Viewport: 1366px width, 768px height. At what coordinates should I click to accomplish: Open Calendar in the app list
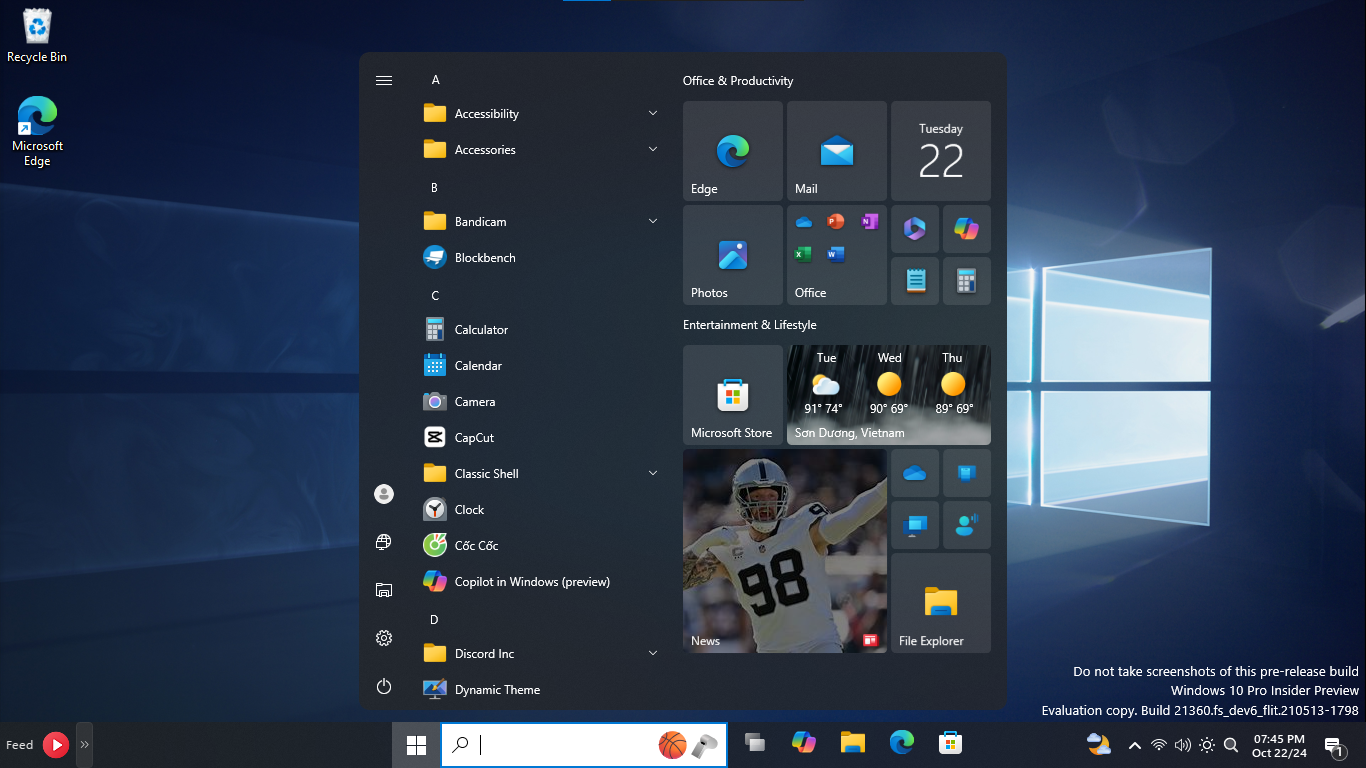tap(542, 365)
